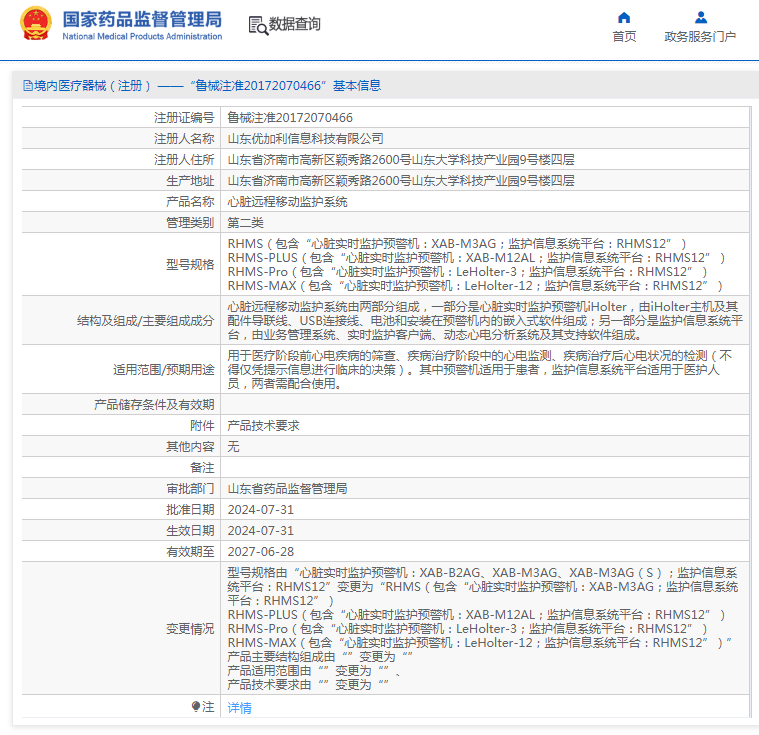
Task: Click the 有效期至 value 2027-06-28
Action: [260, 551]
